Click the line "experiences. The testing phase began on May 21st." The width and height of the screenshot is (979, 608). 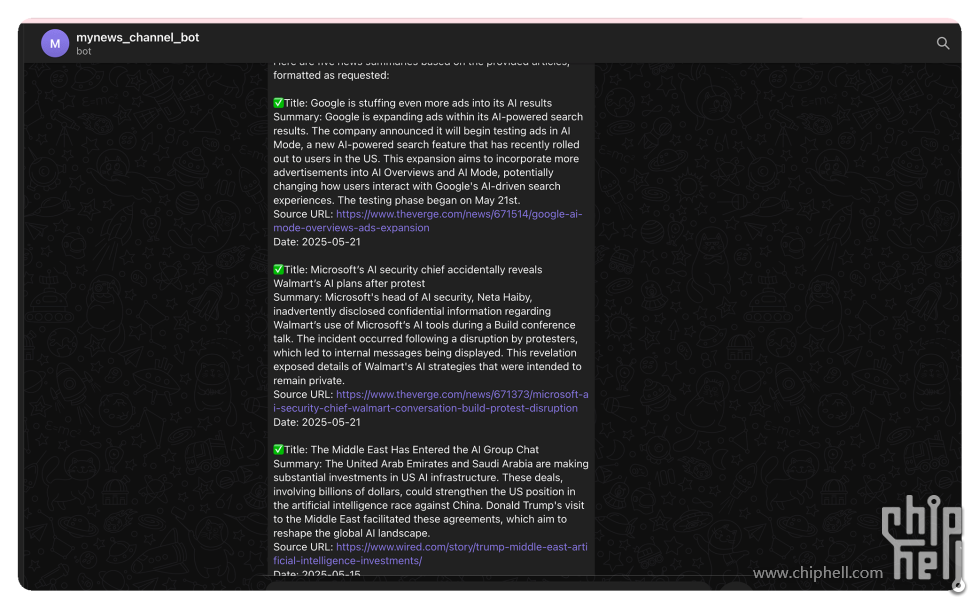(x=396, y=200)
